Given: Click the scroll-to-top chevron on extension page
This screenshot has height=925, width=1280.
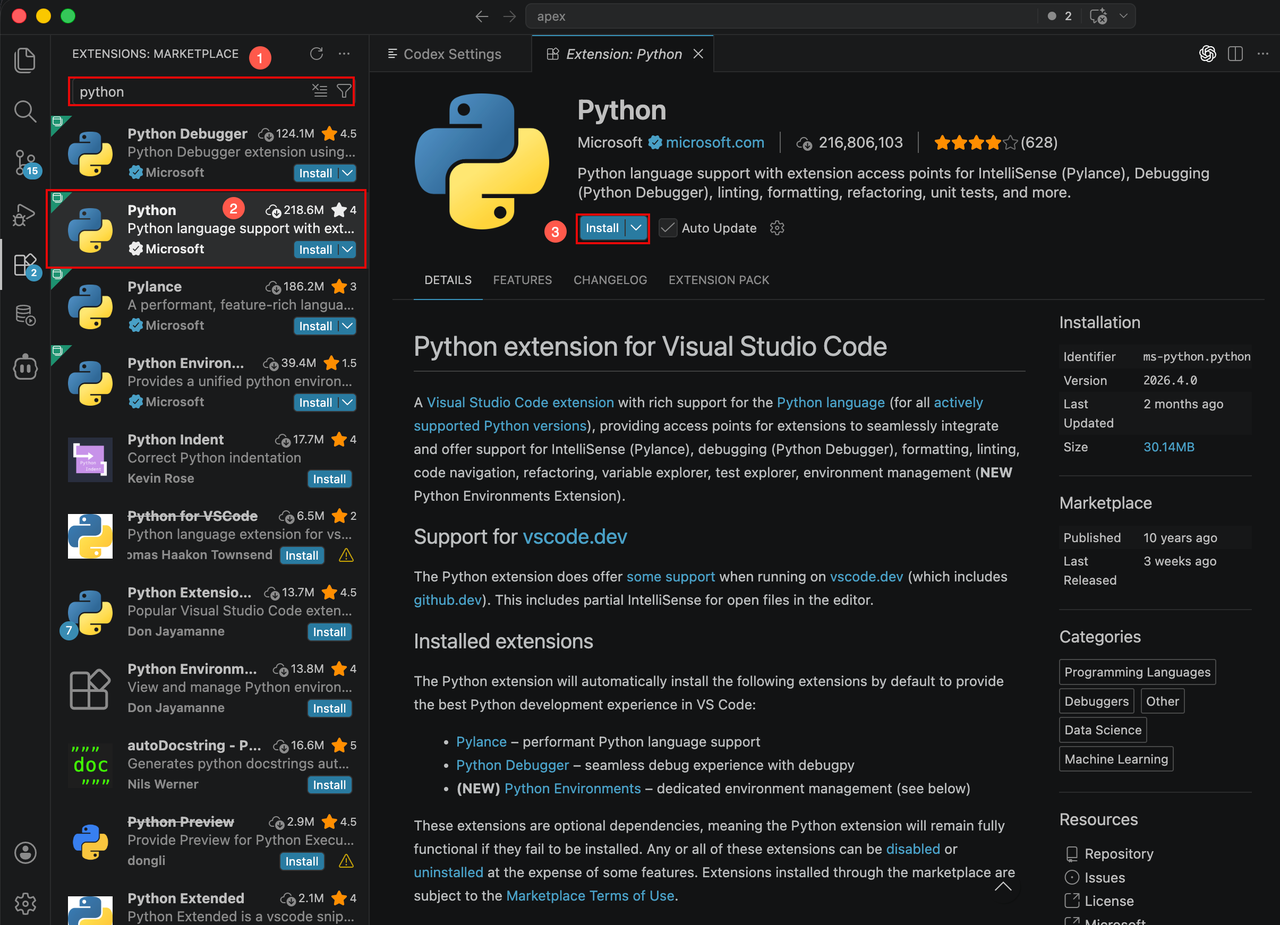Looking at the screenshot, I should pos(1003,886).
